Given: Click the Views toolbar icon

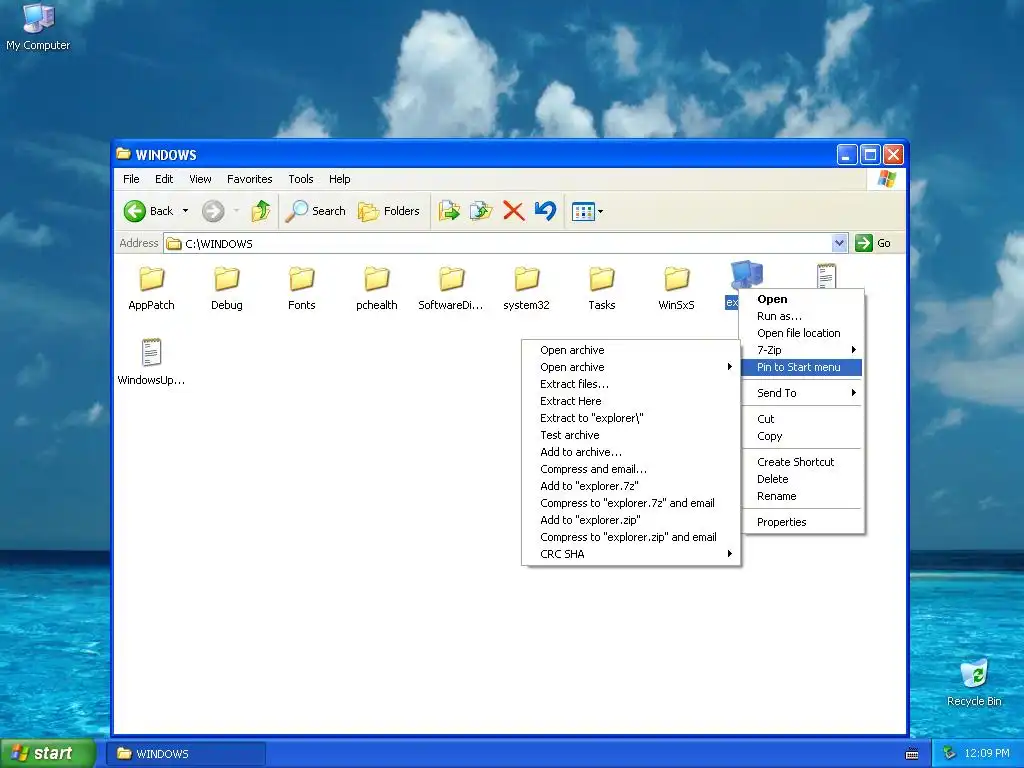Looking at the screenshot, I should pos(583,211).
